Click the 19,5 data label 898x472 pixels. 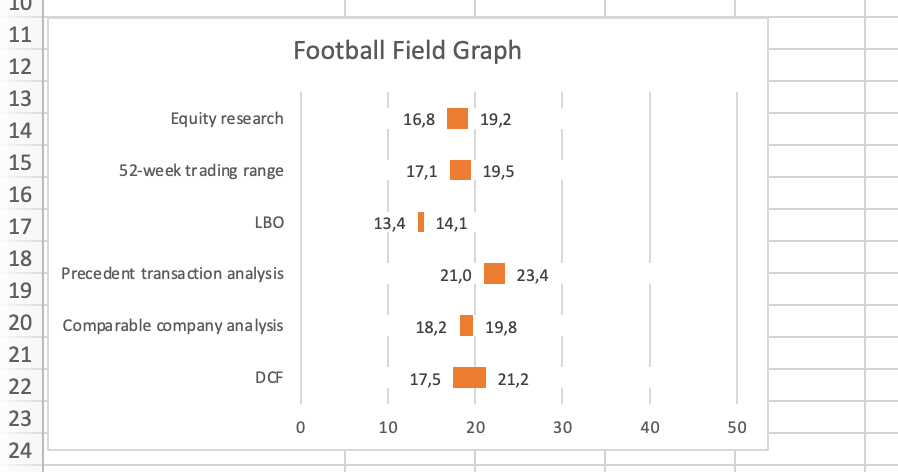tap(497, 172)
